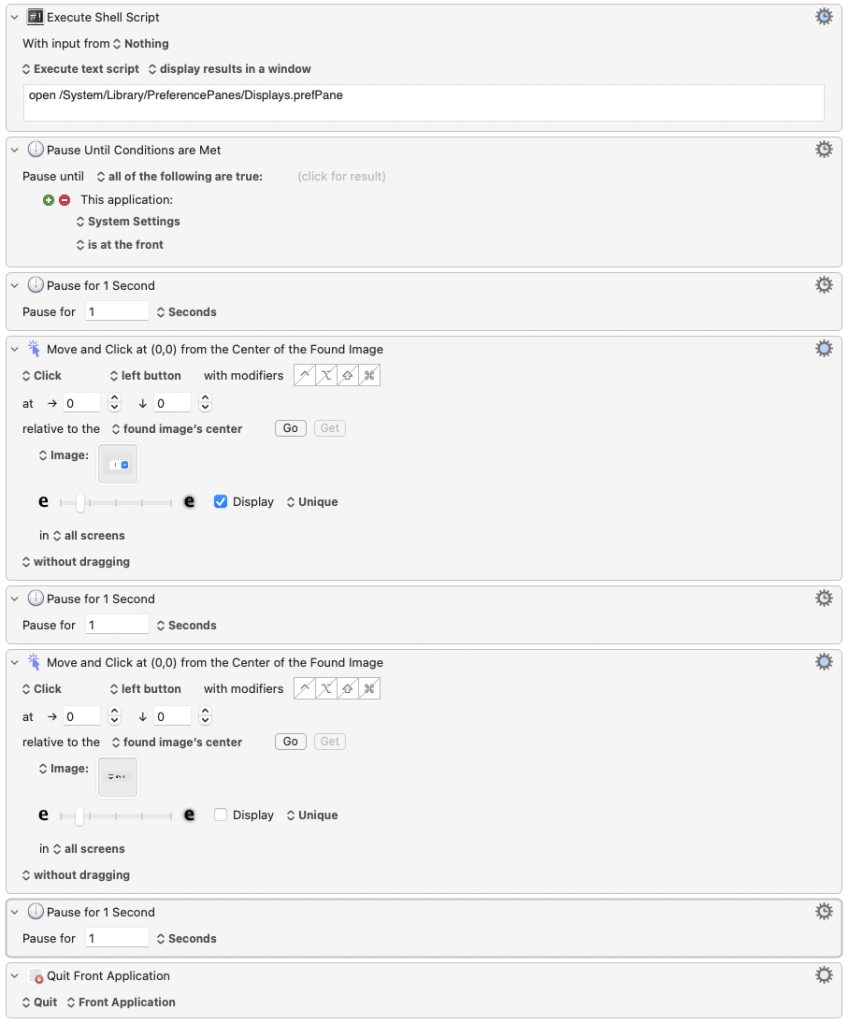Click the found image well in the second click action
This screenshot has height=1024, width=849.
pyautogui.click(x=118, y=777)
